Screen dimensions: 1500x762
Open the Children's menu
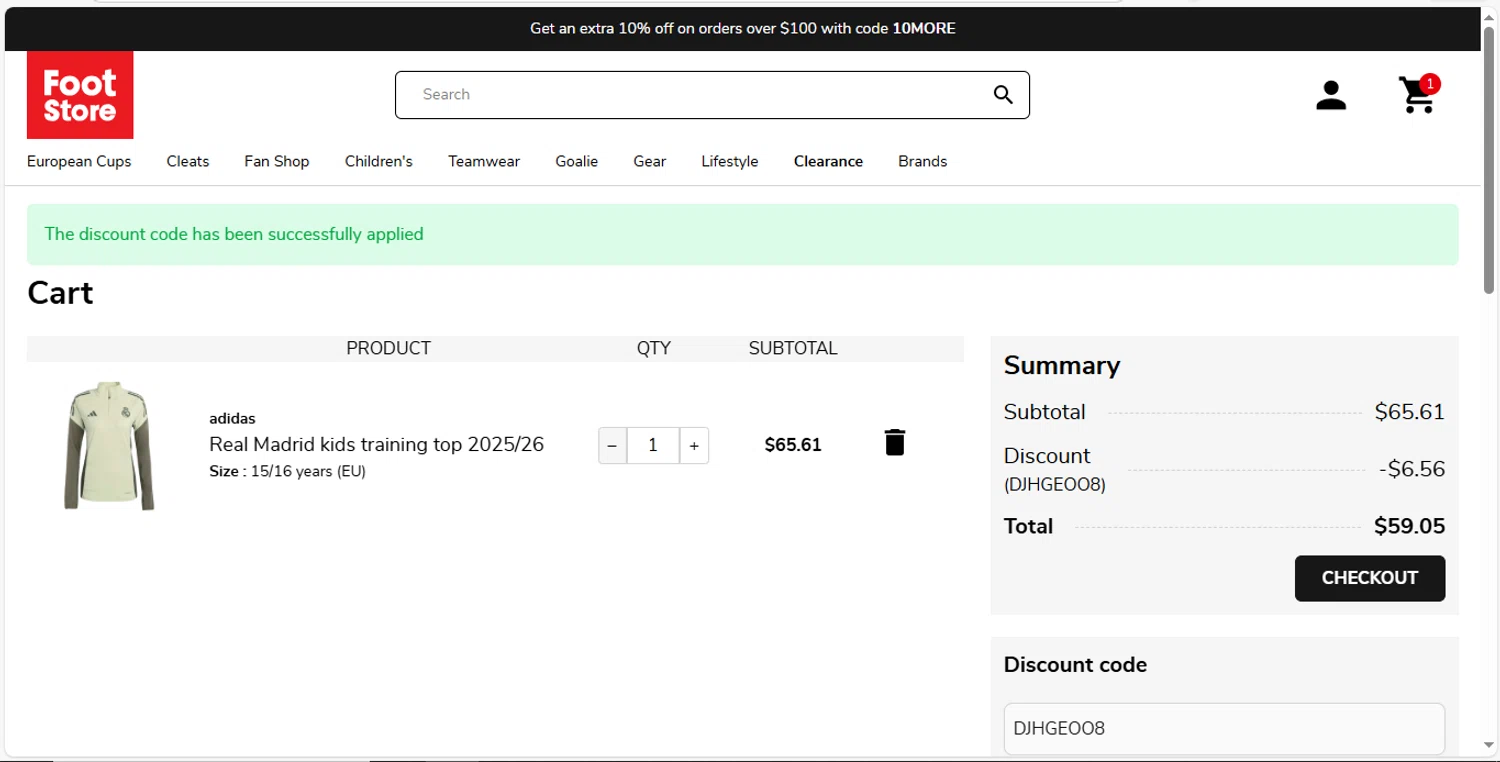(379, 161)
